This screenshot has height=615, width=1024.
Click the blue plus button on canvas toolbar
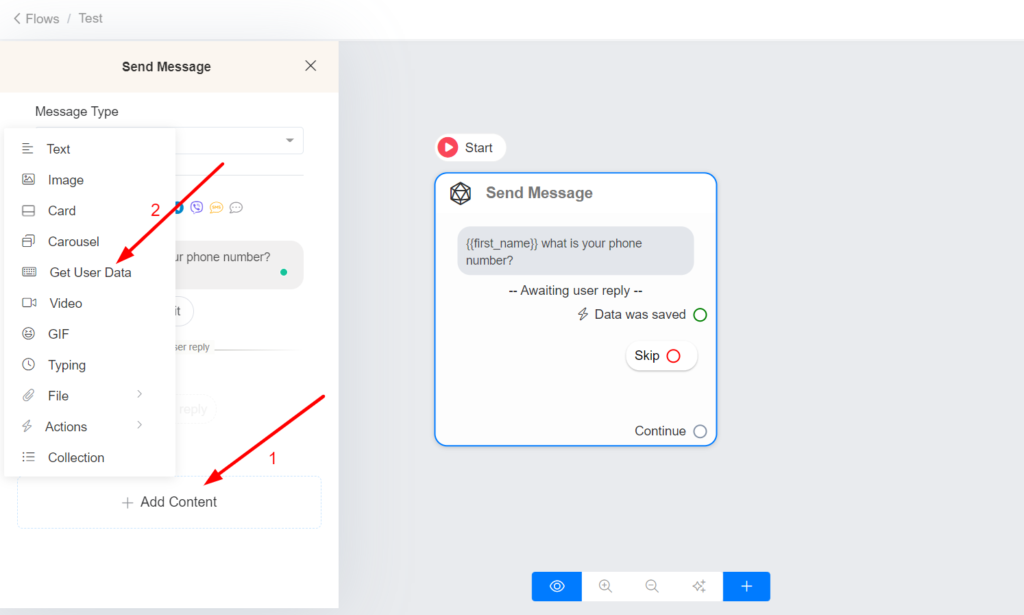coord(746,586)
